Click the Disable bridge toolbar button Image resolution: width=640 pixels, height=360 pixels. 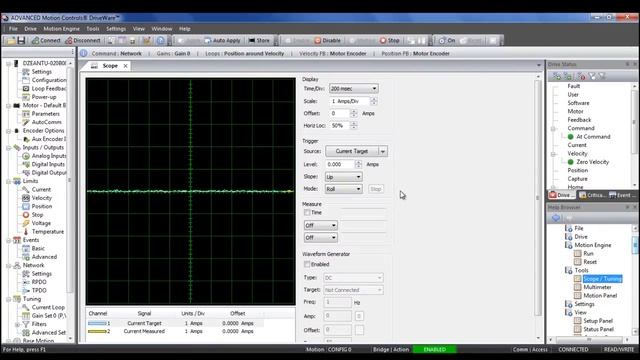pyautogui.click(x=327, y=40)
